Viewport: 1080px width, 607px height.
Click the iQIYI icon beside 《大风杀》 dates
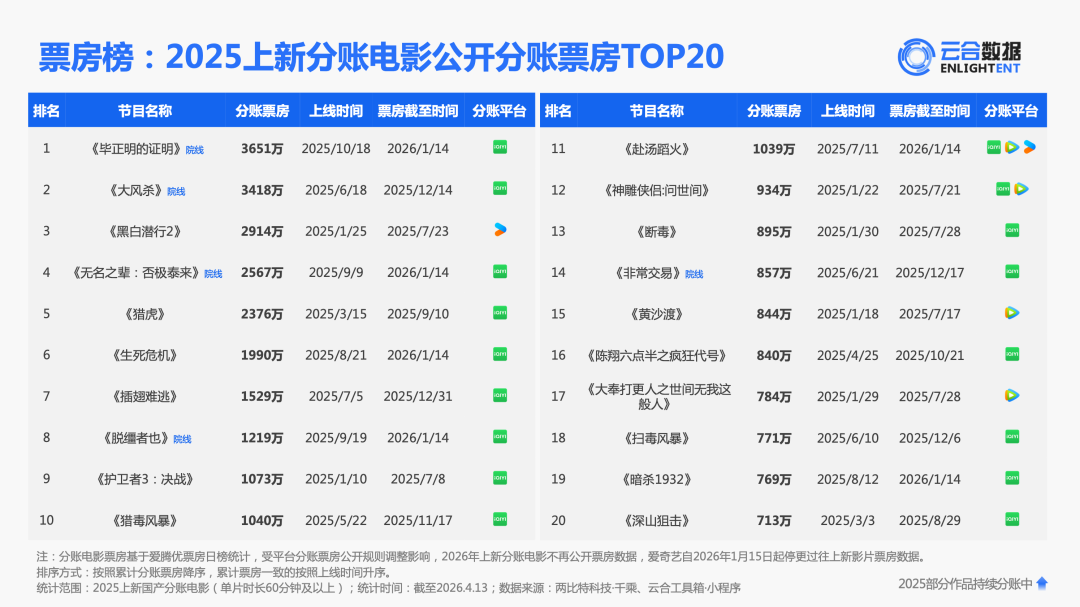click(500, 189)
